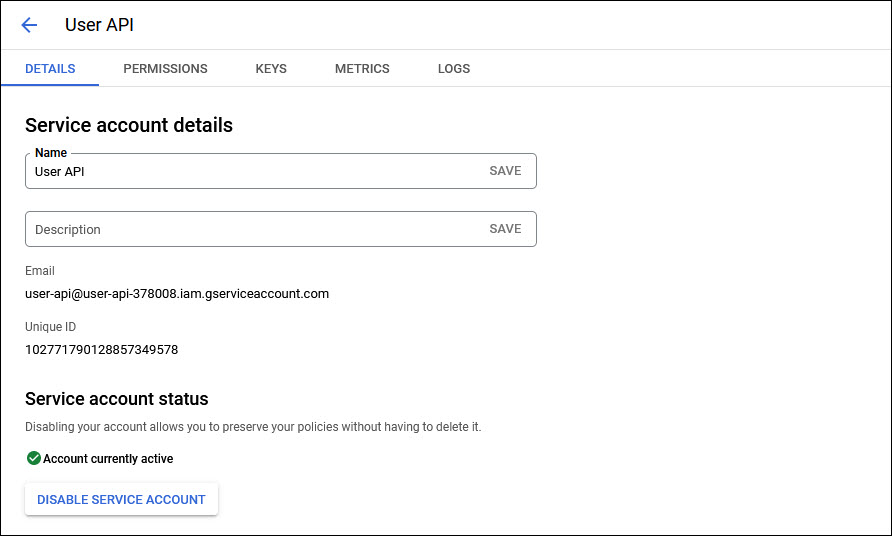
Task: Click the service account email address
Action: [x=177, y=294]
